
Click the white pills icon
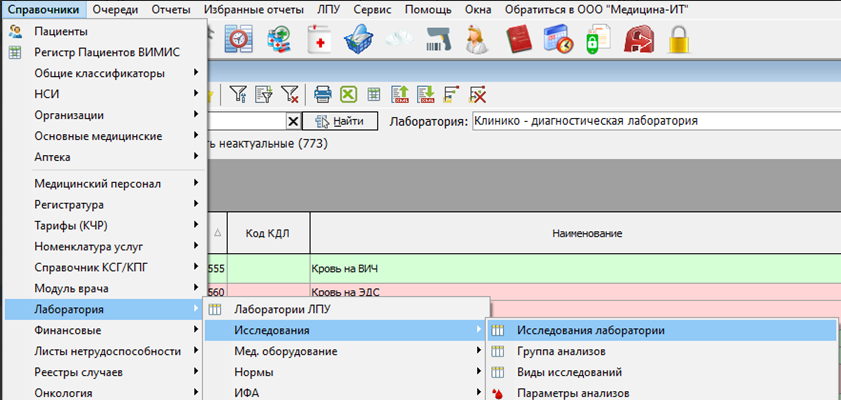click(399, 38)
